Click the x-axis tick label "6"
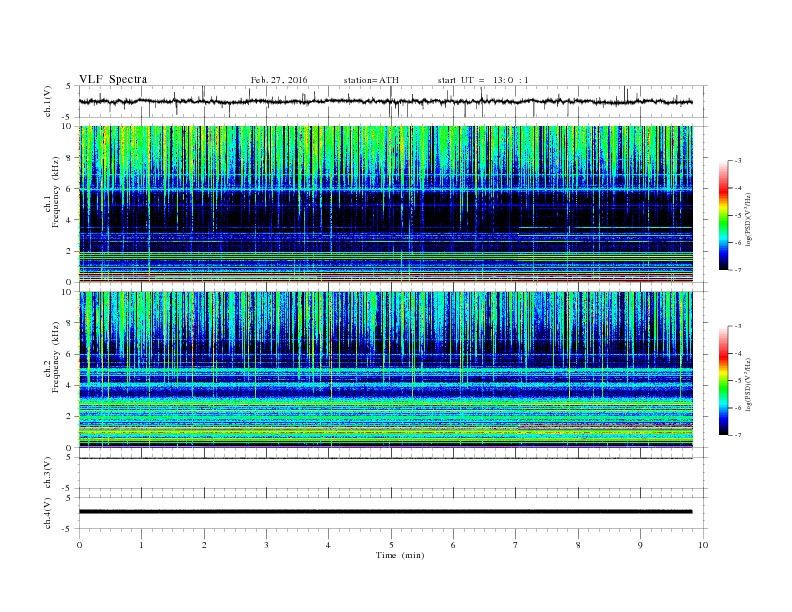 [454, 545]
